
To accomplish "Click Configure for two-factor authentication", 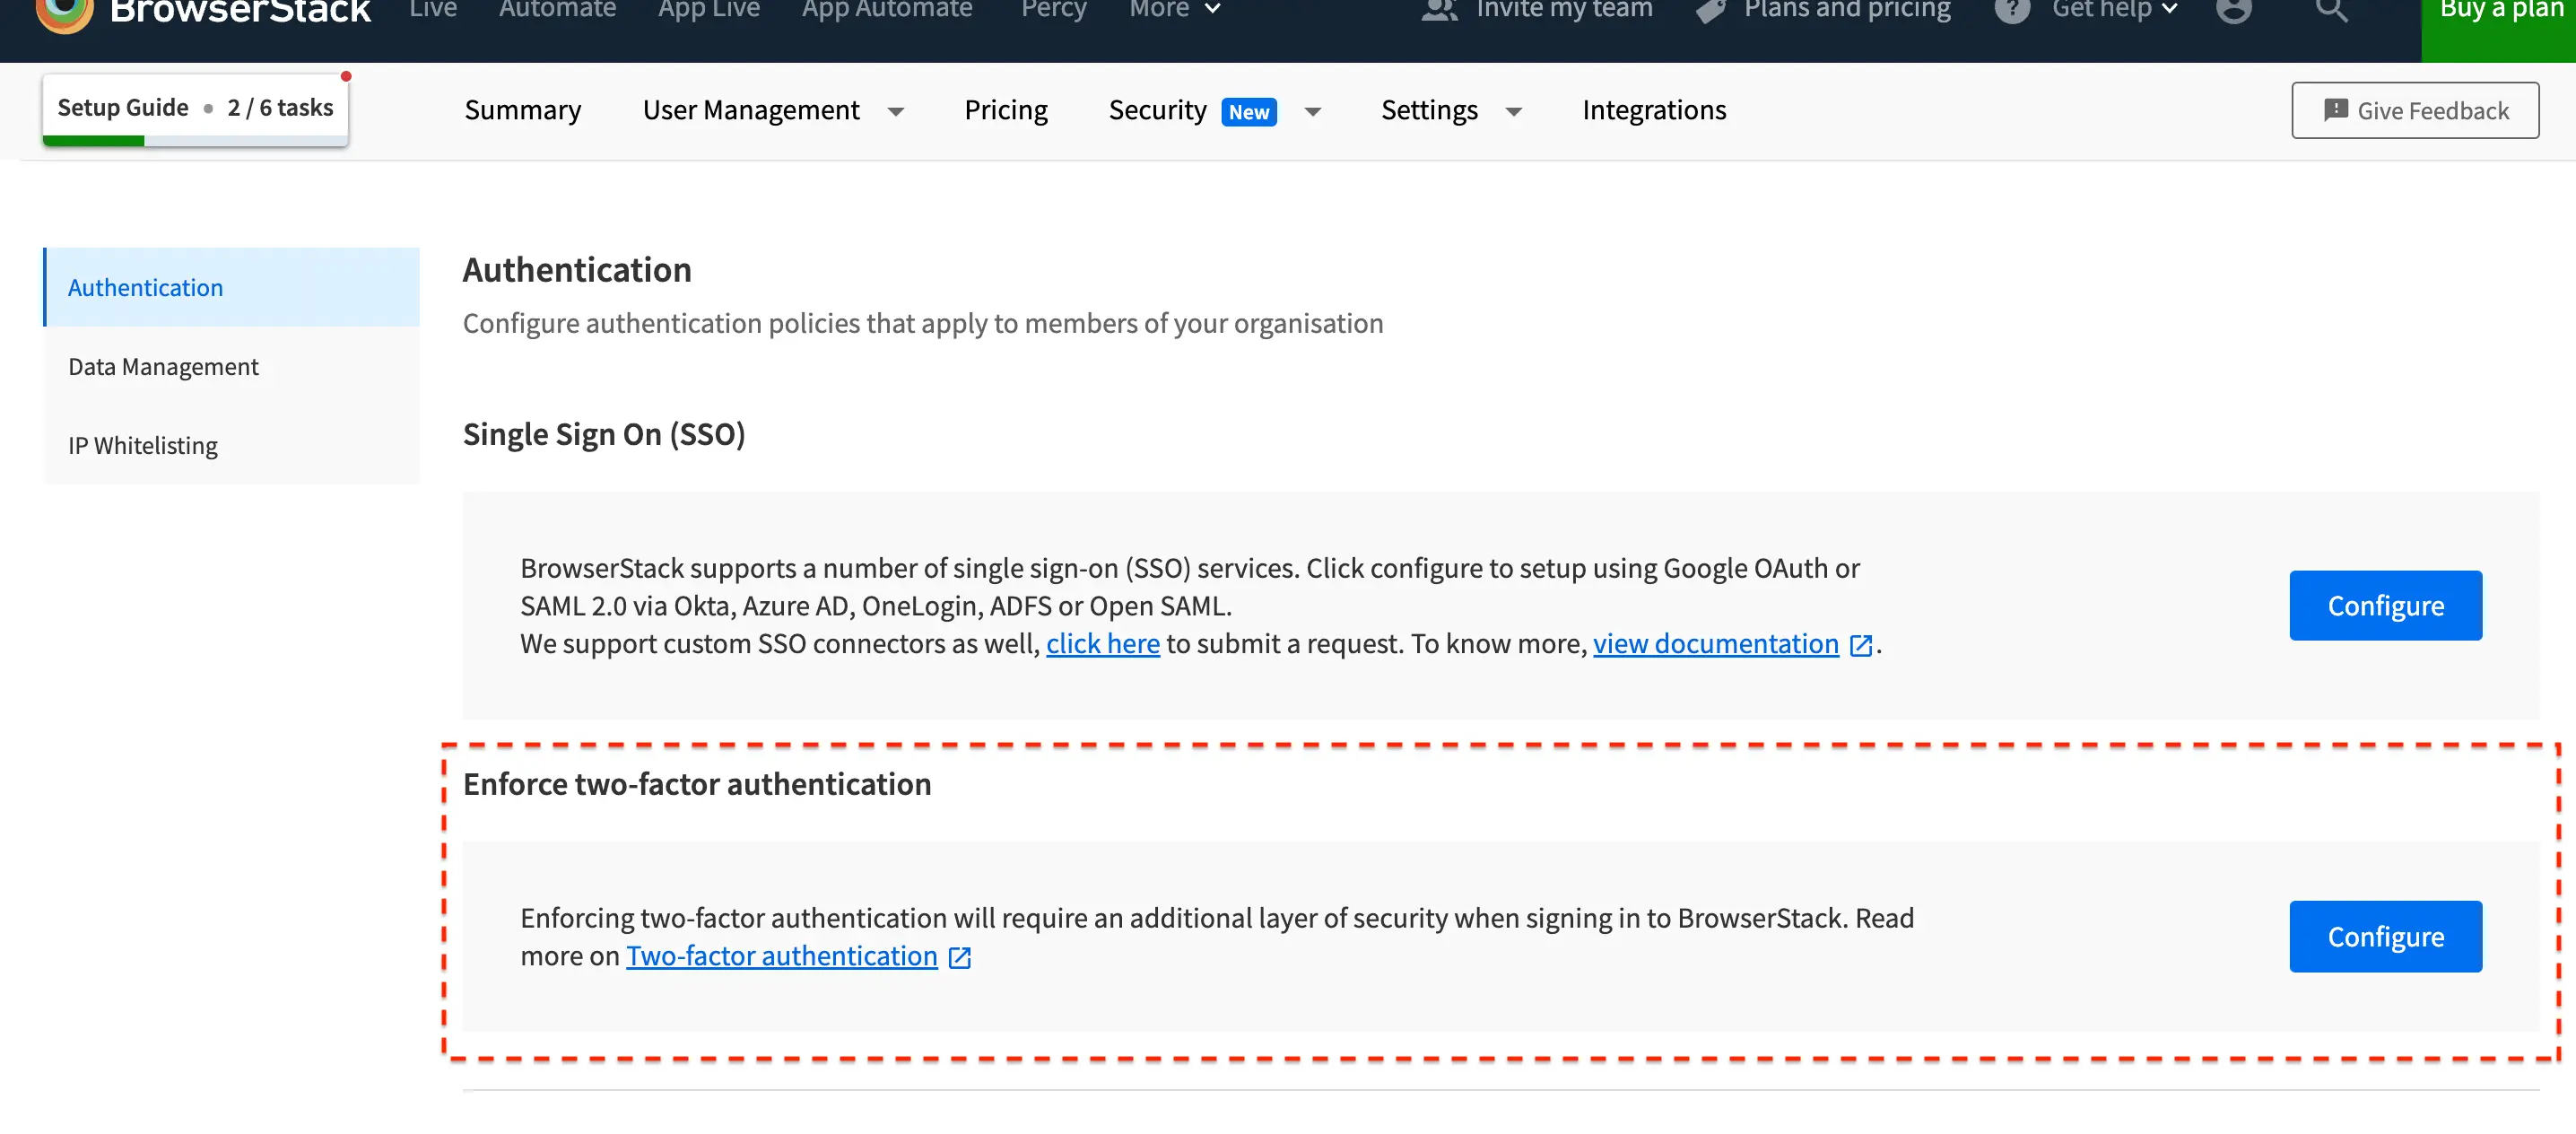I will point(2385,936).
